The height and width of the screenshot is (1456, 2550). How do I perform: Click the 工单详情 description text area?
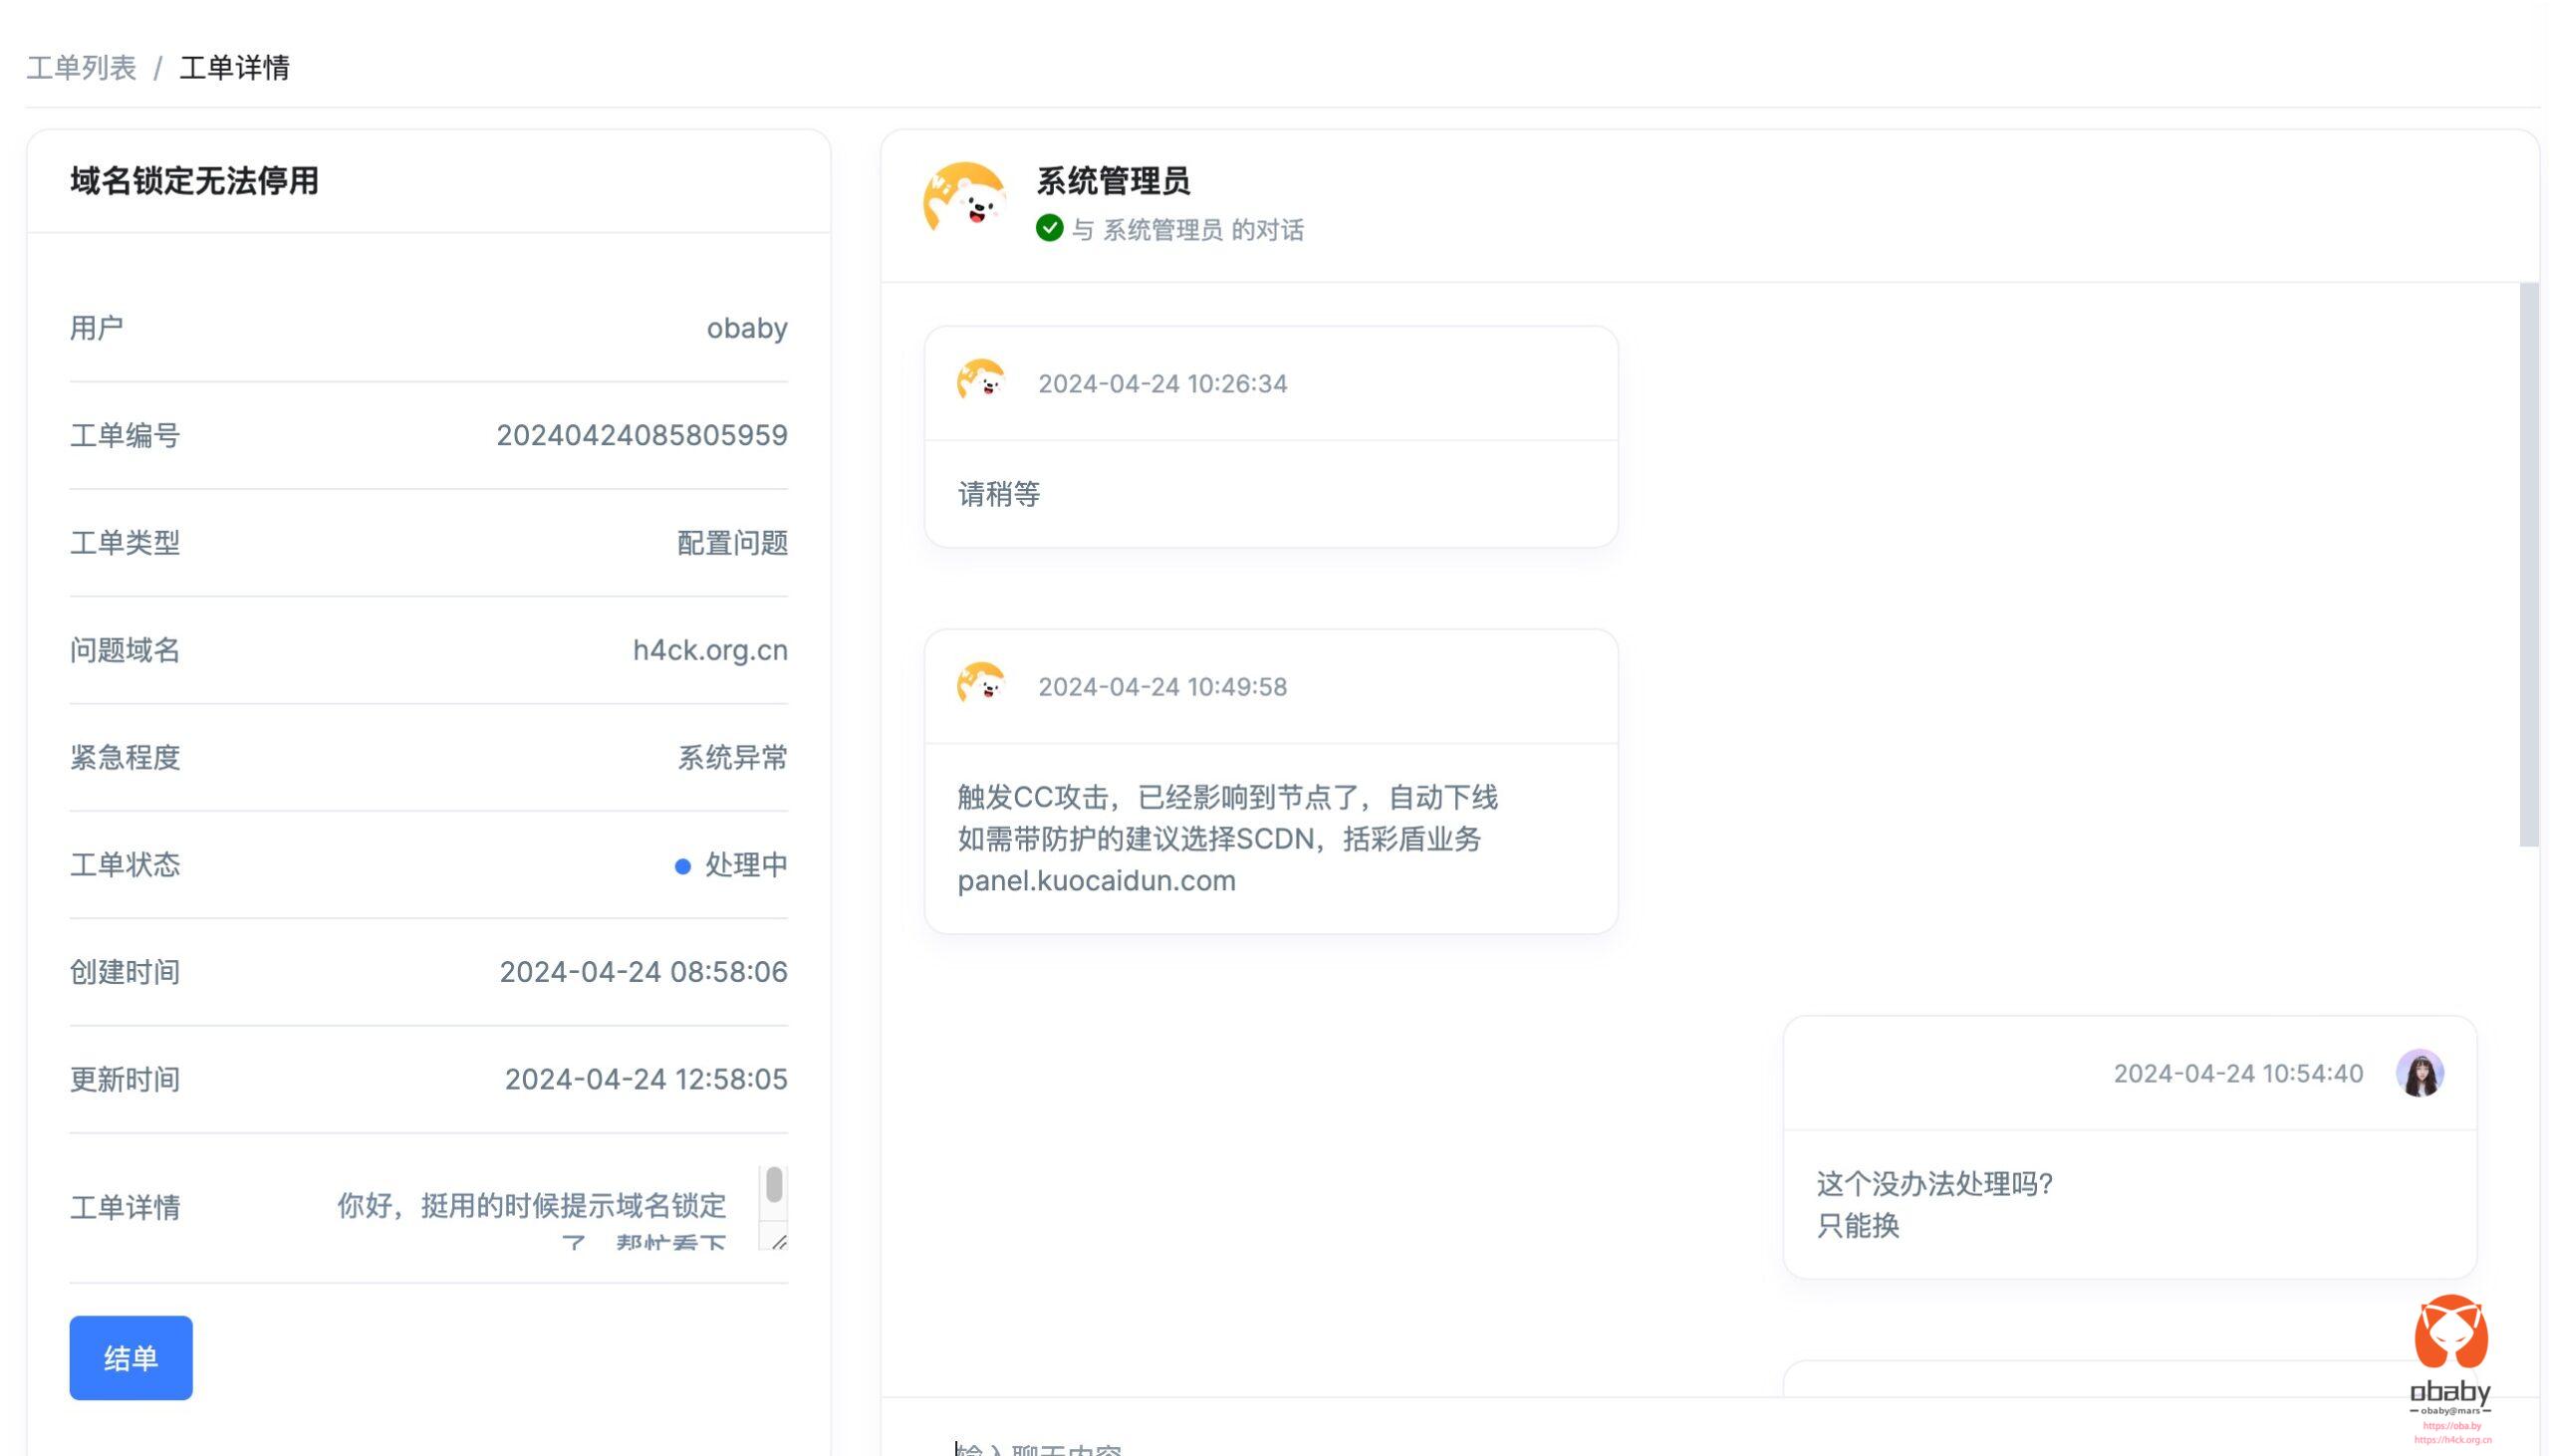[x=532, y=1207]
